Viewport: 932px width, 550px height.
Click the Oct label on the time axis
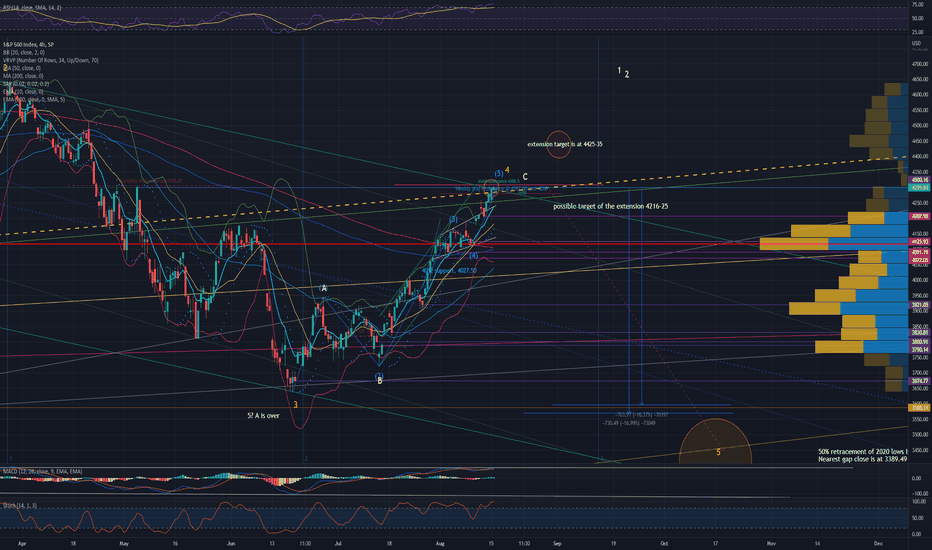pyautogui.click(x=664, y=543)
